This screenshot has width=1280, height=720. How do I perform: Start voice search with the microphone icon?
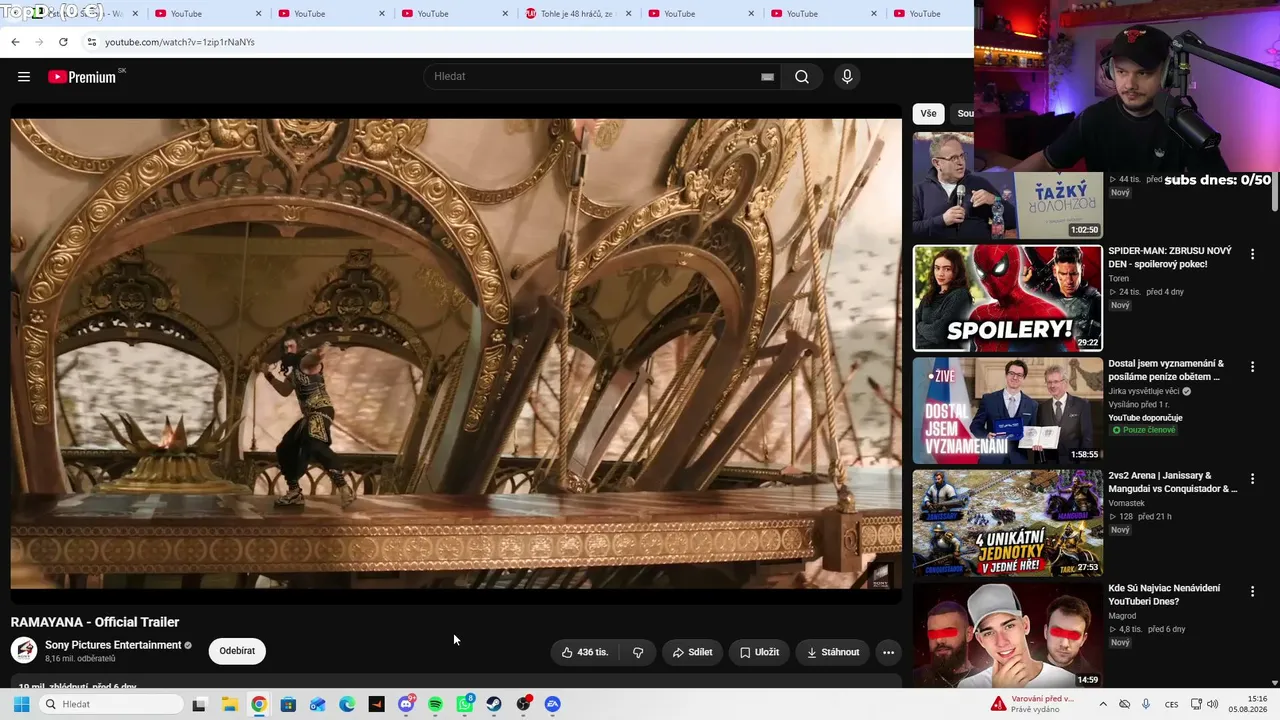[x=847, y=77]
